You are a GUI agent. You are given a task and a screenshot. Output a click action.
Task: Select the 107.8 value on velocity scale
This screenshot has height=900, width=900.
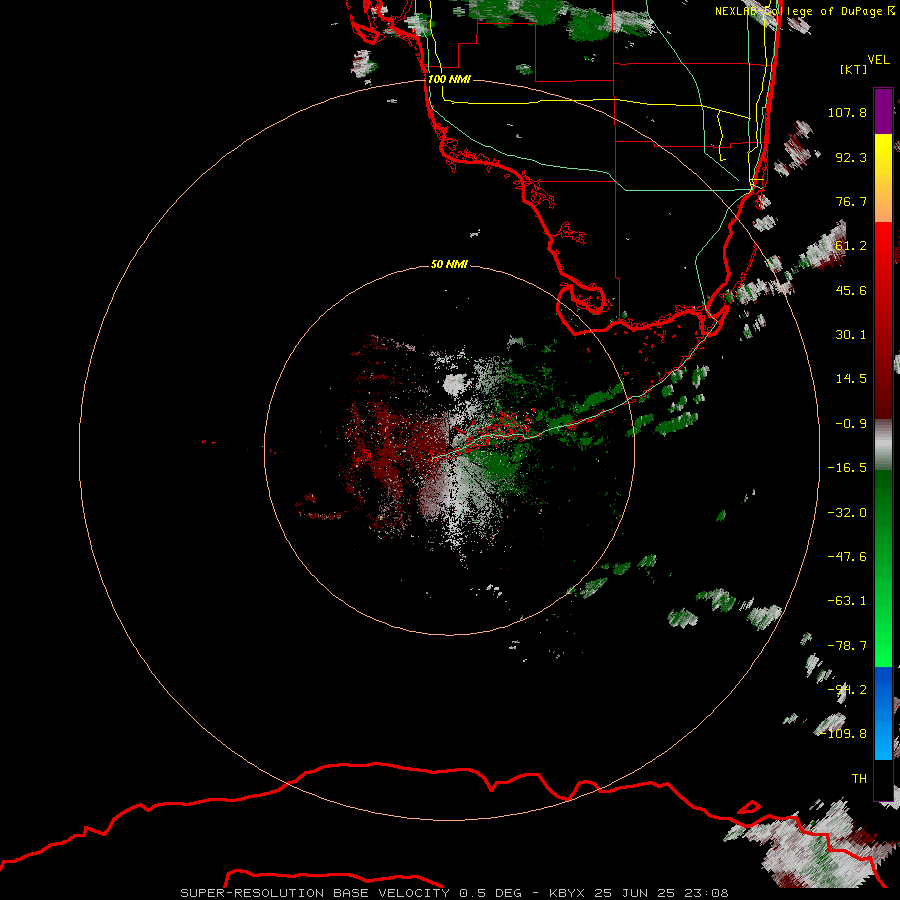click(x=847, y=112)
